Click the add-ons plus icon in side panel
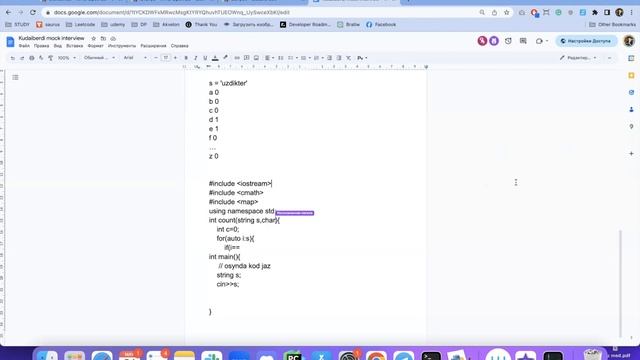 (631, 154)
